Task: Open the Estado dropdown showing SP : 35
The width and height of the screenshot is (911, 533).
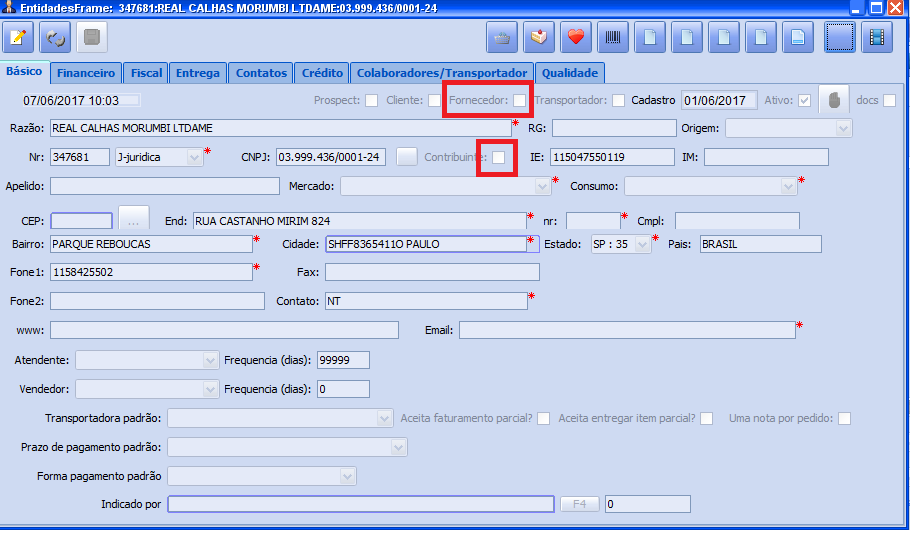Action: click(641, 245)
